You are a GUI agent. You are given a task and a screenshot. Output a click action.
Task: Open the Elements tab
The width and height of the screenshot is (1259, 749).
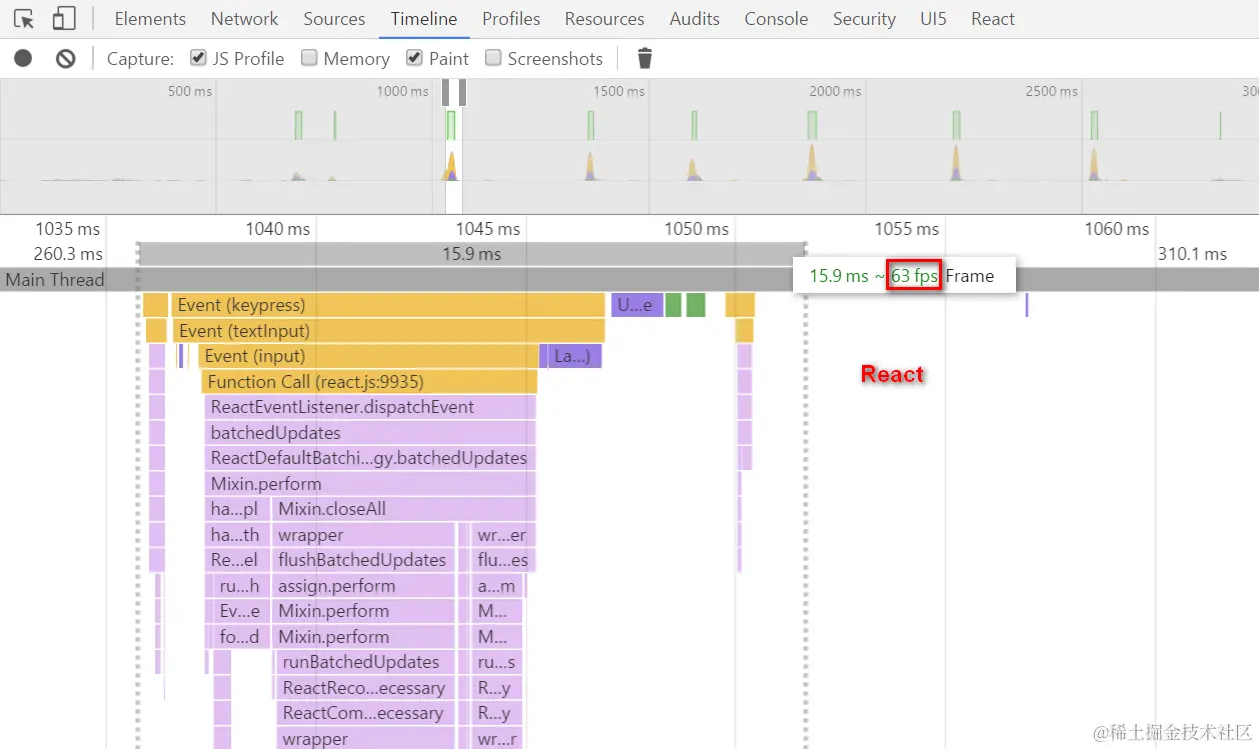click(x=150, y=19)
